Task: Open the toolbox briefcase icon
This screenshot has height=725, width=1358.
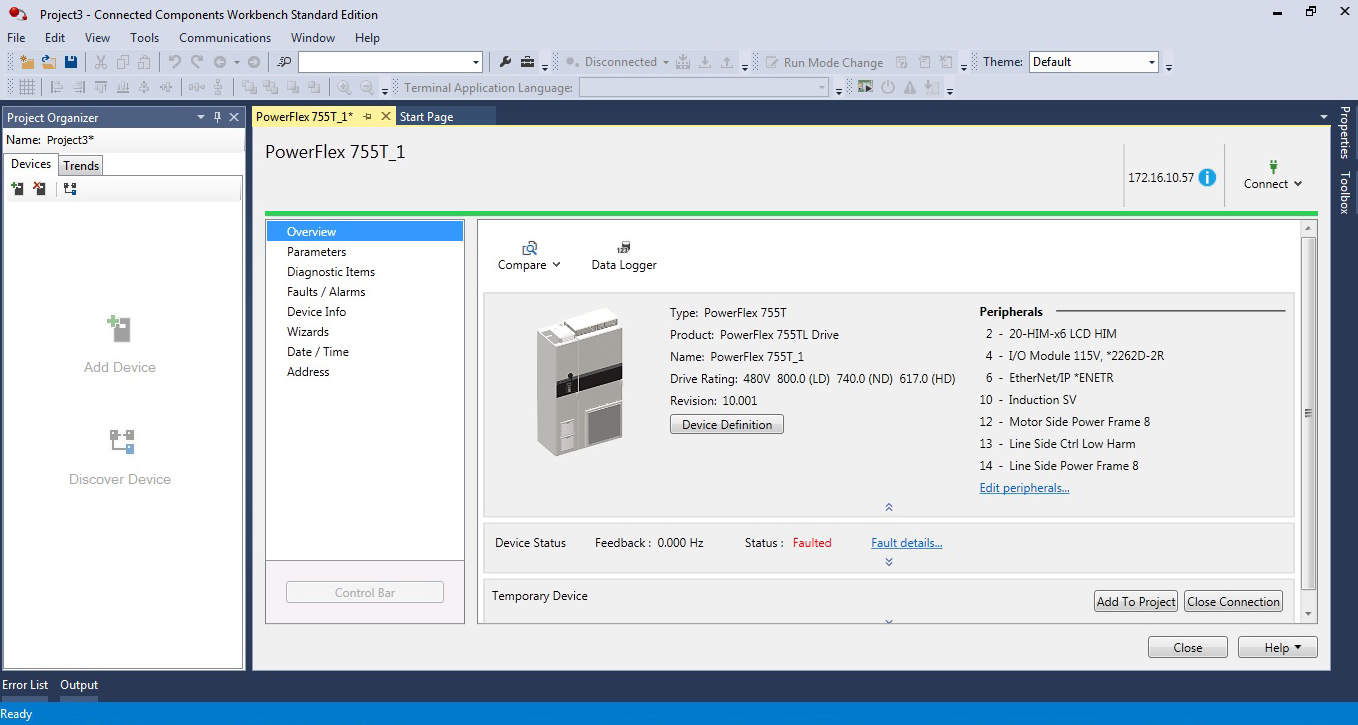Action: [528, 62]
